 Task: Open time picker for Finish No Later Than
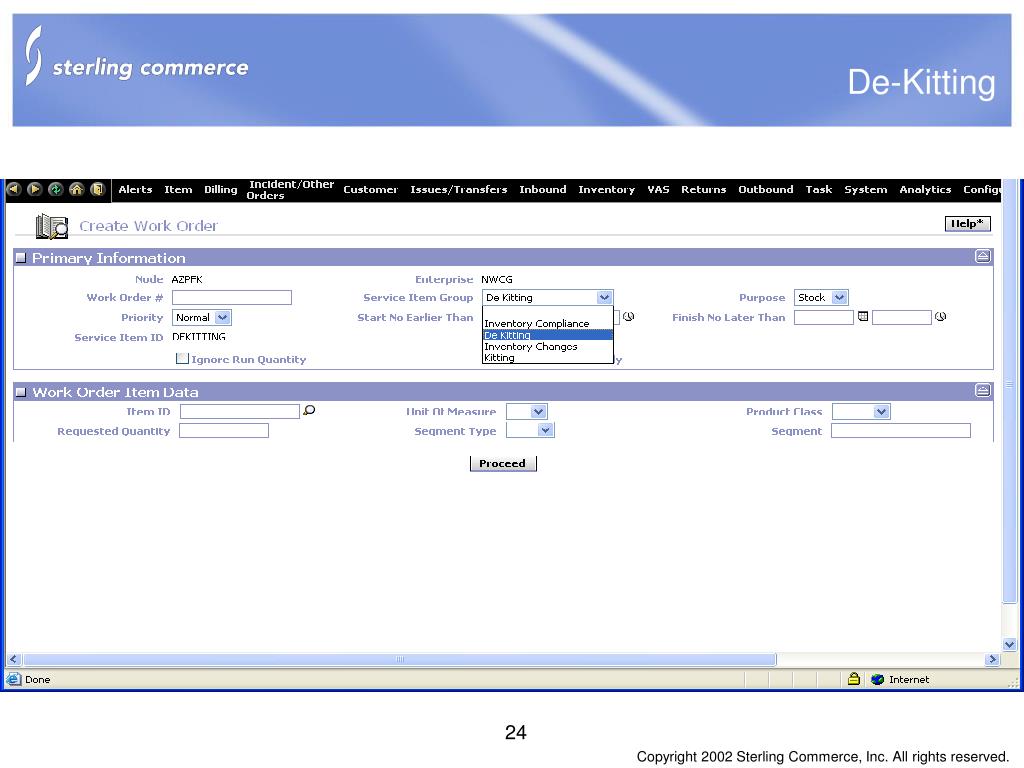point(940,317)
